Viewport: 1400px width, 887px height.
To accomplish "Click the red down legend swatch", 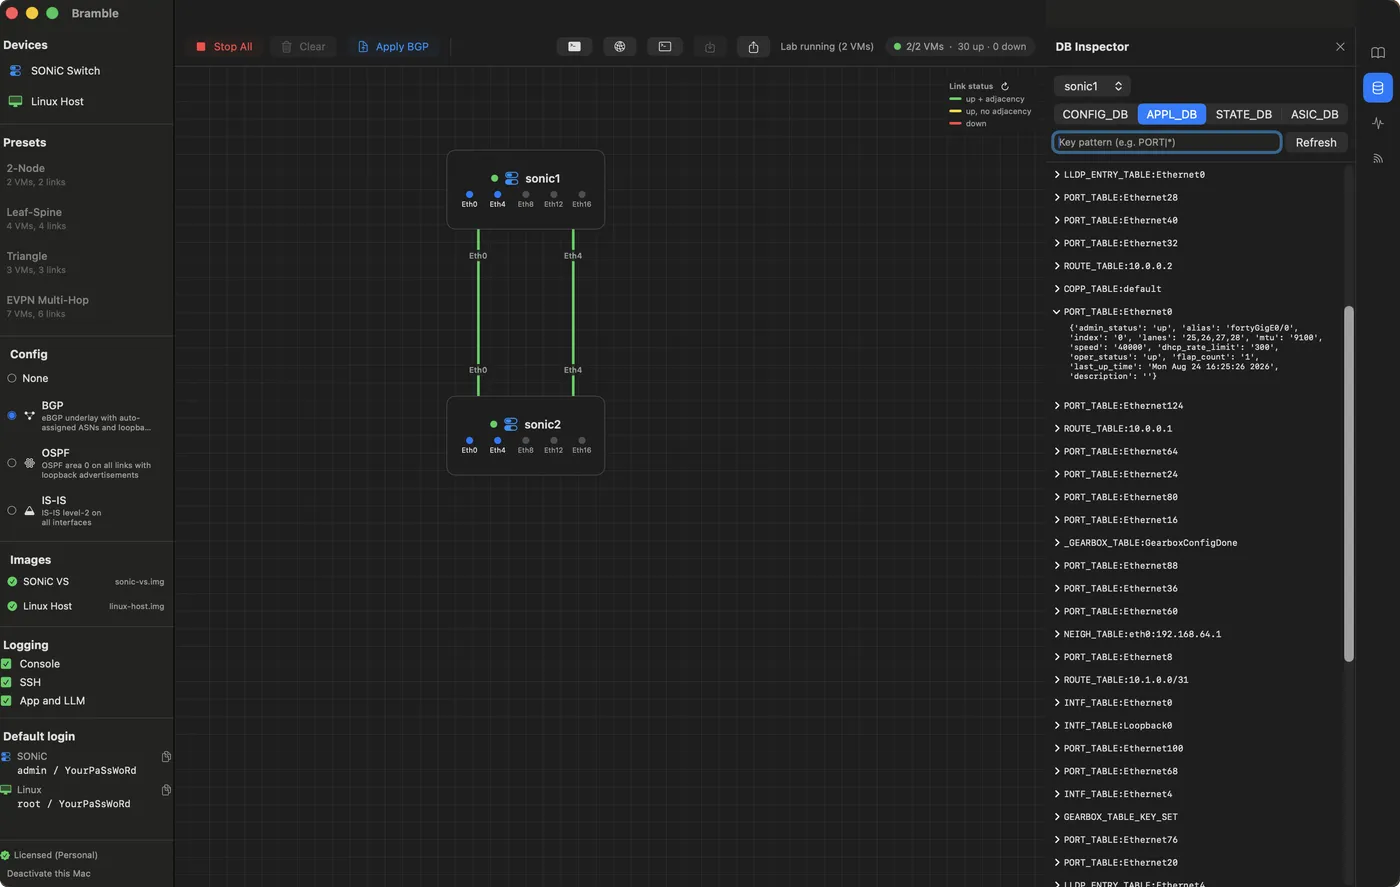I will [x=955, y=123].
